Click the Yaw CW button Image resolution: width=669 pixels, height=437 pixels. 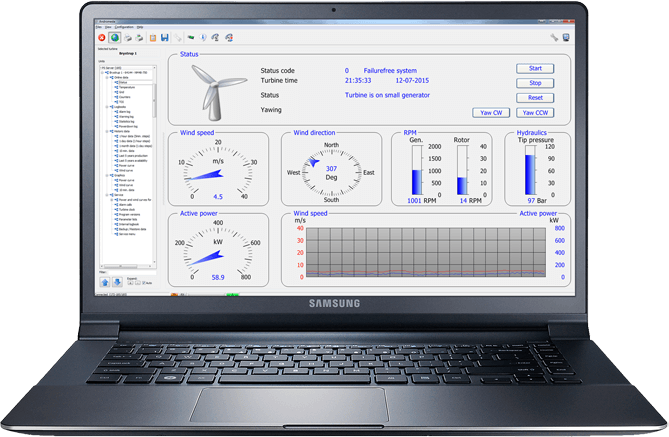tap(491, 113)
